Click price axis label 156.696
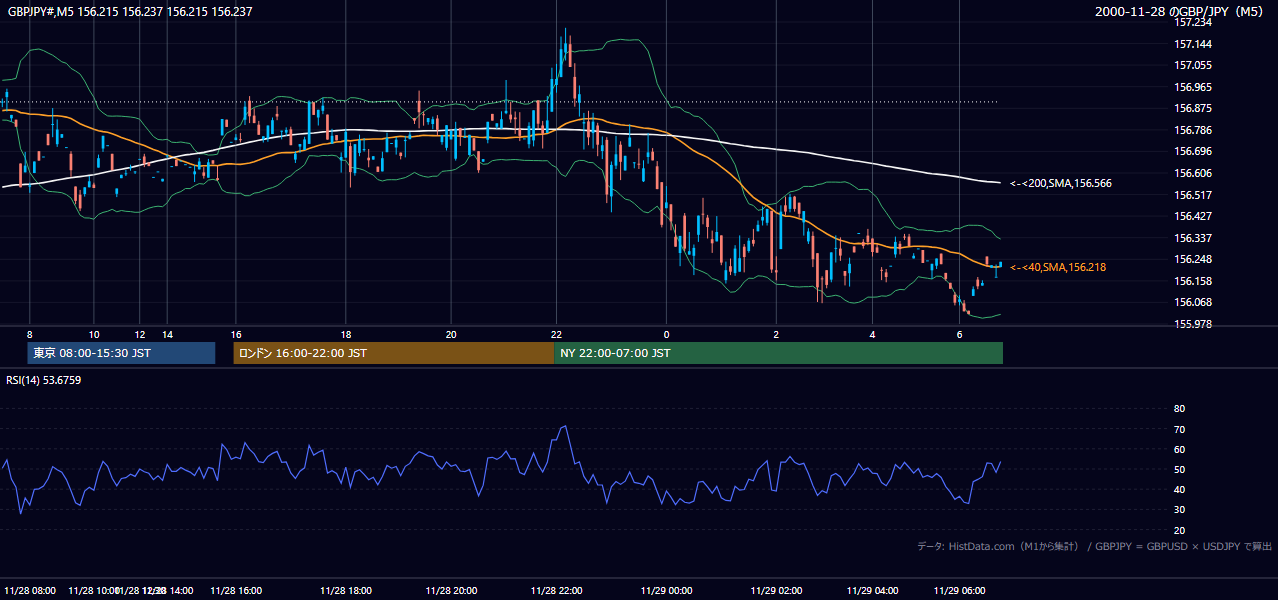Image resolution: width=1278 pixels, height=600 pixels. click(x=1193, y=151)
